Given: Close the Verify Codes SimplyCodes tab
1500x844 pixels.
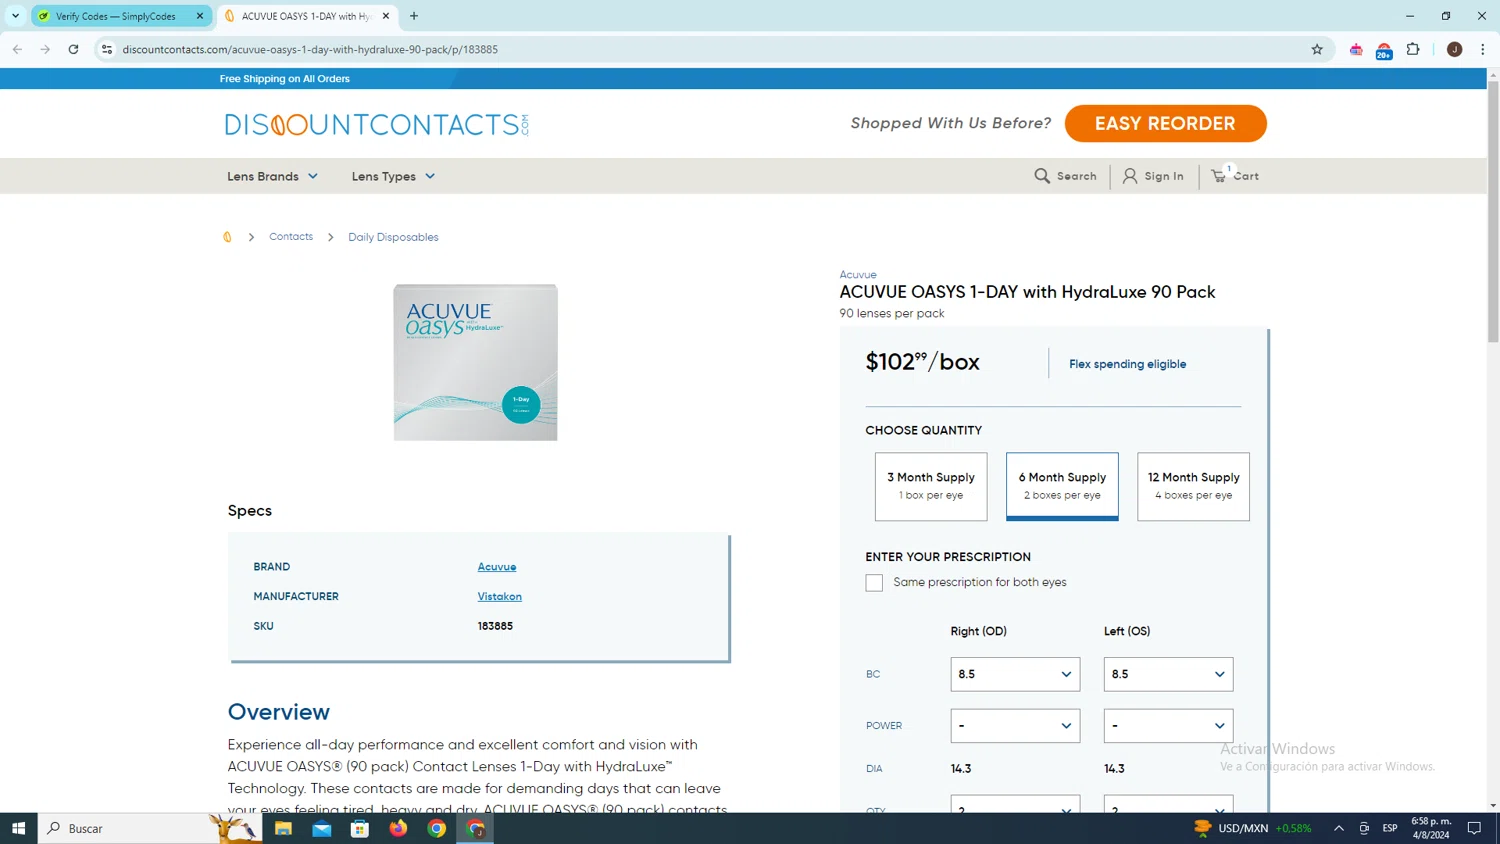Looking at the screenshot, I should [x=200, y=16].
